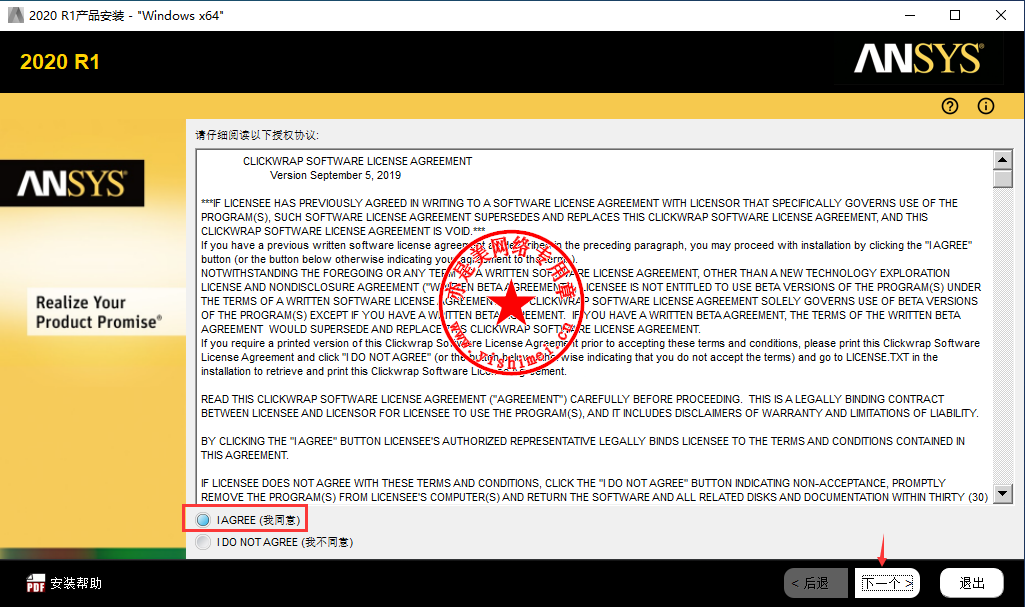Viewport: 1025px width, 607px height.
Task: Click the 'READ THIS CLICKWRAP SOFTWARE LICENSE AGREEMENT' paragraph
Action: coord(590,406)
